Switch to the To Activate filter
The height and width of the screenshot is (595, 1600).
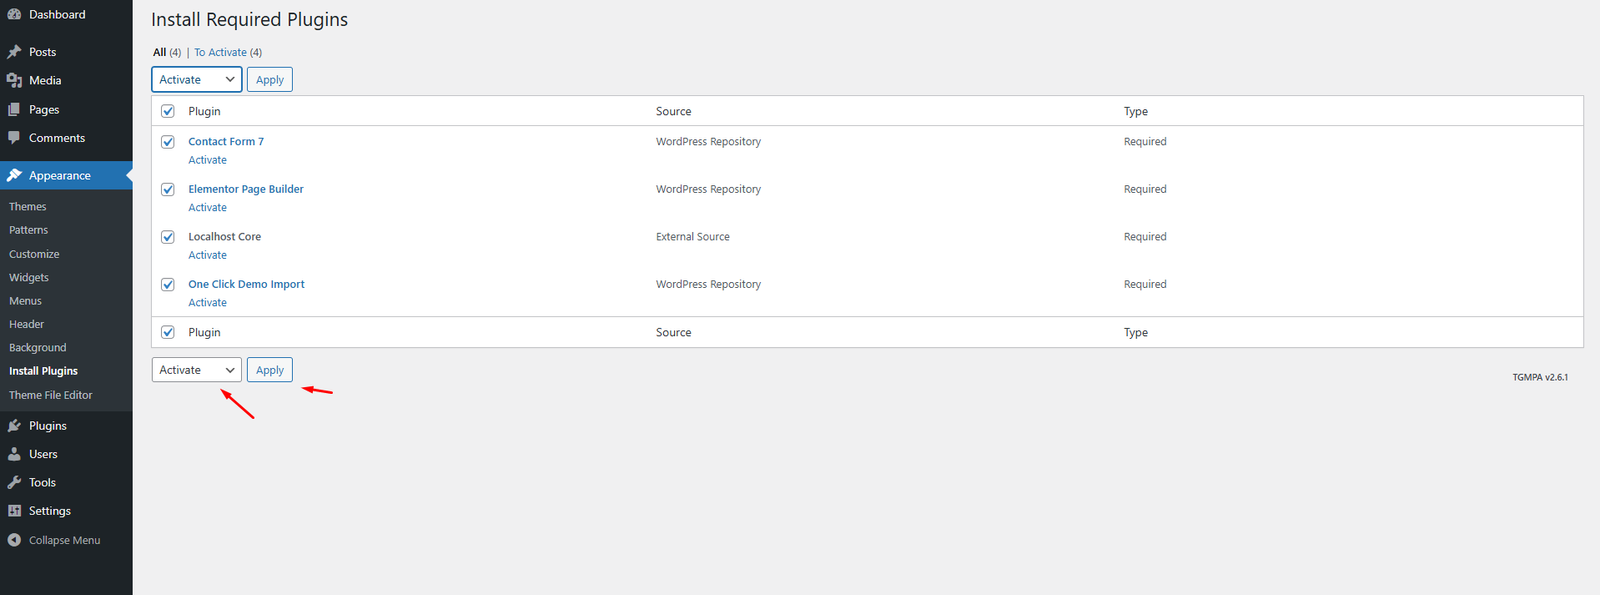point(220,52)
